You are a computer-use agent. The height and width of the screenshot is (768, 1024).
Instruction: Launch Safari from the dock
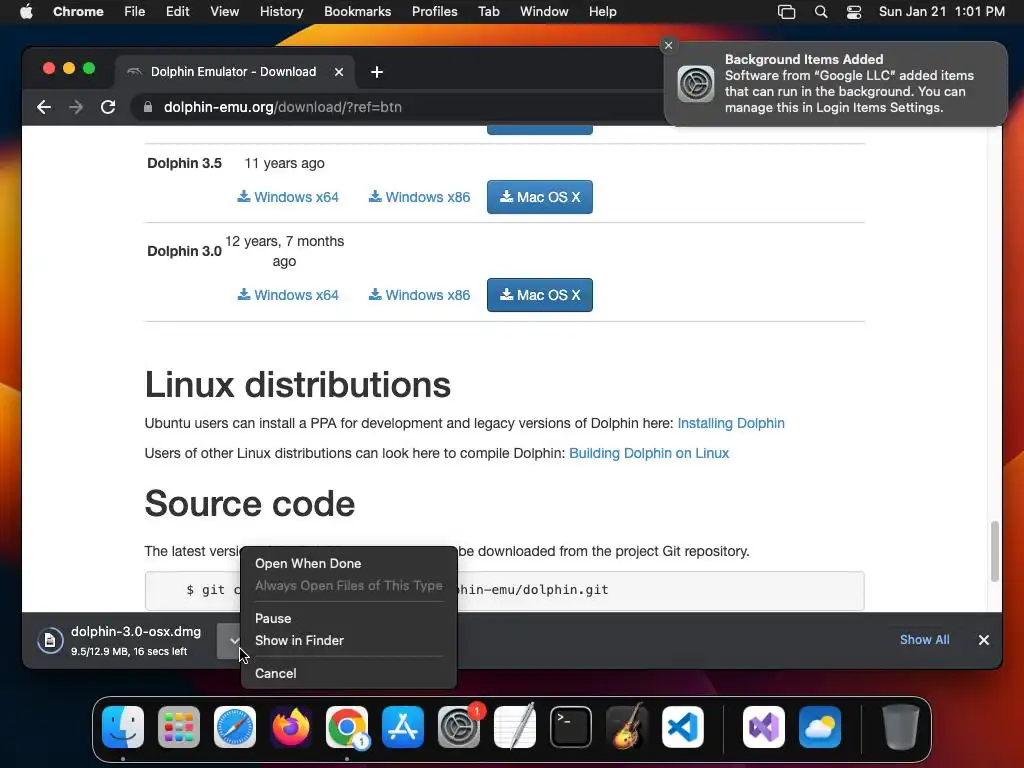click(x=235, y=727)
